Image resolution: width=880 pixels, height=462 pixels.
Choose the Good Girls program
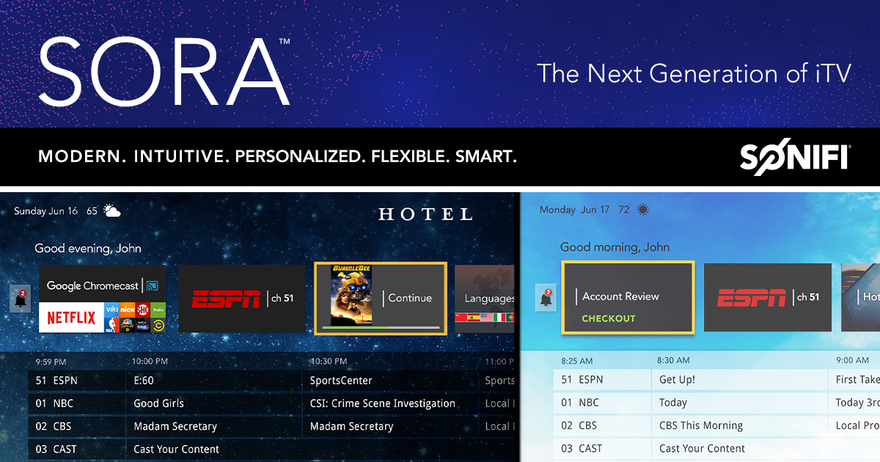tap(214, 404)
